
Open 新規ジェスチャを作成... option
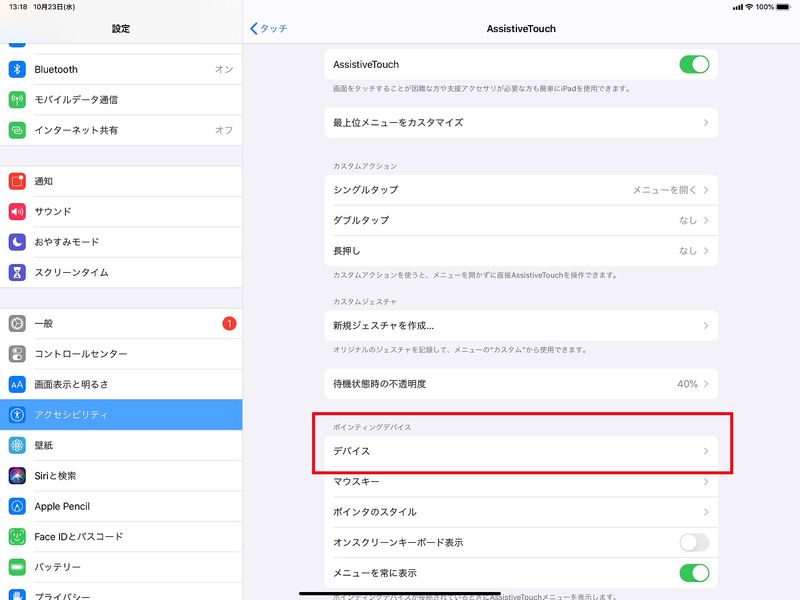click(521, 326)
